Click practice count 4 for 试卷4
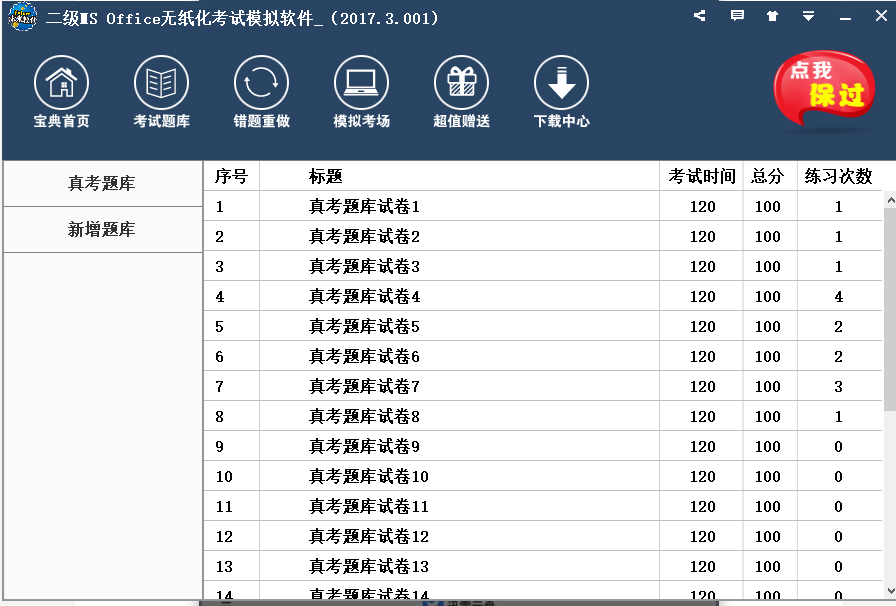This screenshot has height=606, width=896. coord(838,297)
